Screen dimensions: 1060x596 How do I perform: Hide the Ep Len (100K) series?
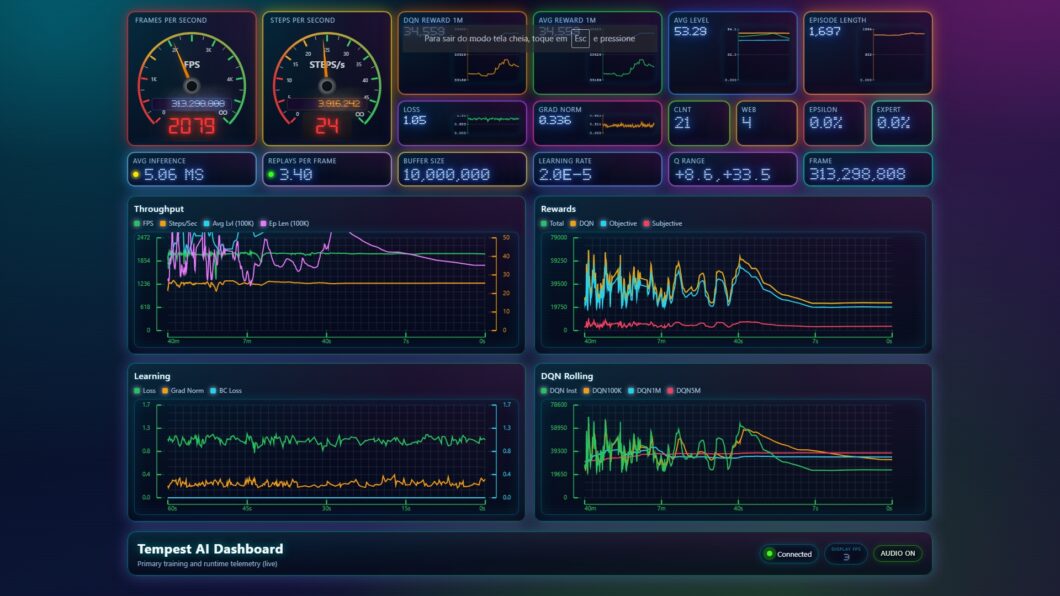[285, 223]
